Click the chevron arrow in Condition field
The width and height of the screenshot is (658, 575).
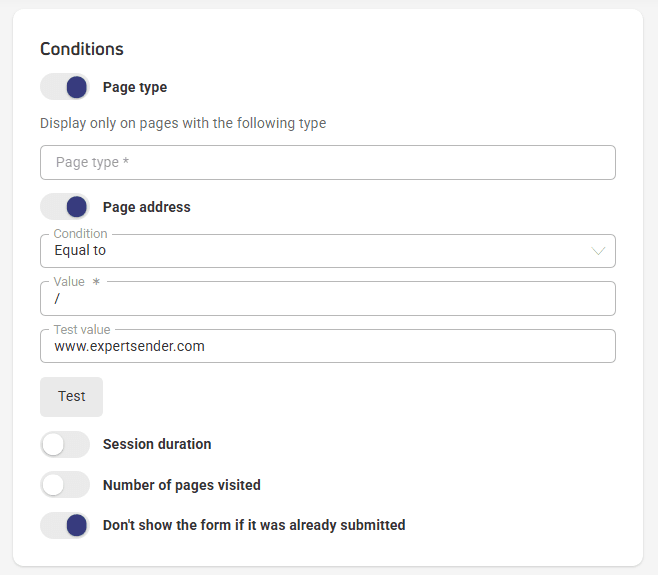coord(598,251)
